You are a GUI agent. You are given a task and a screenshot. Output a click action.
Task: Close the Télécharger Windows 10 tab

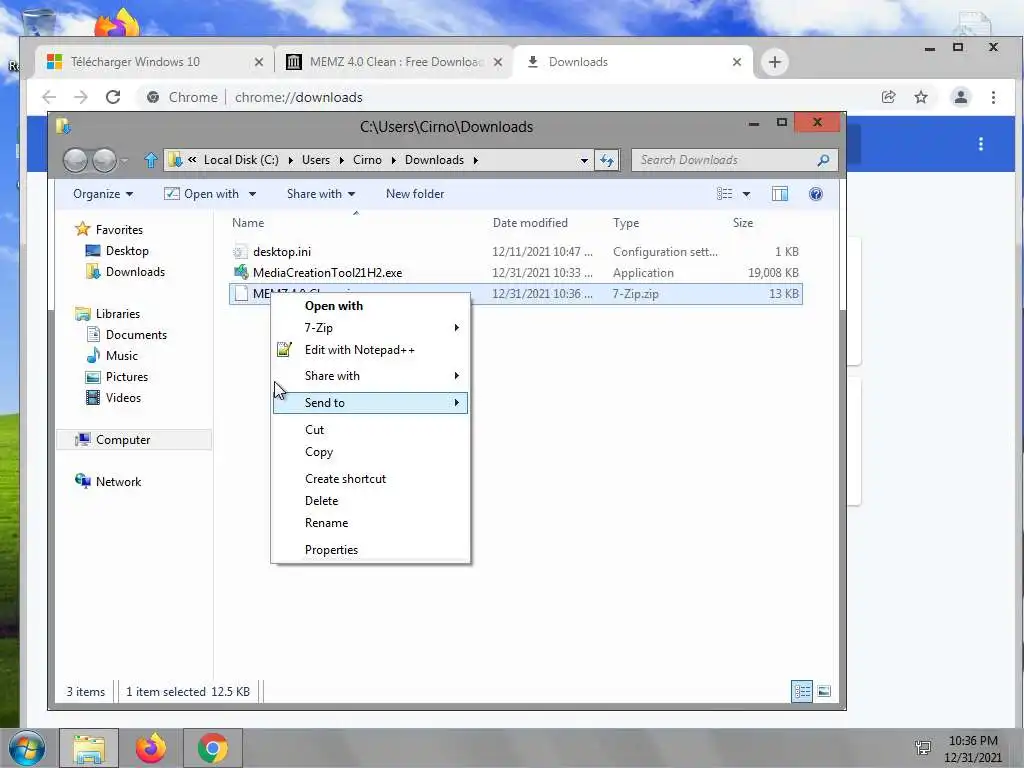click(259, 62)
